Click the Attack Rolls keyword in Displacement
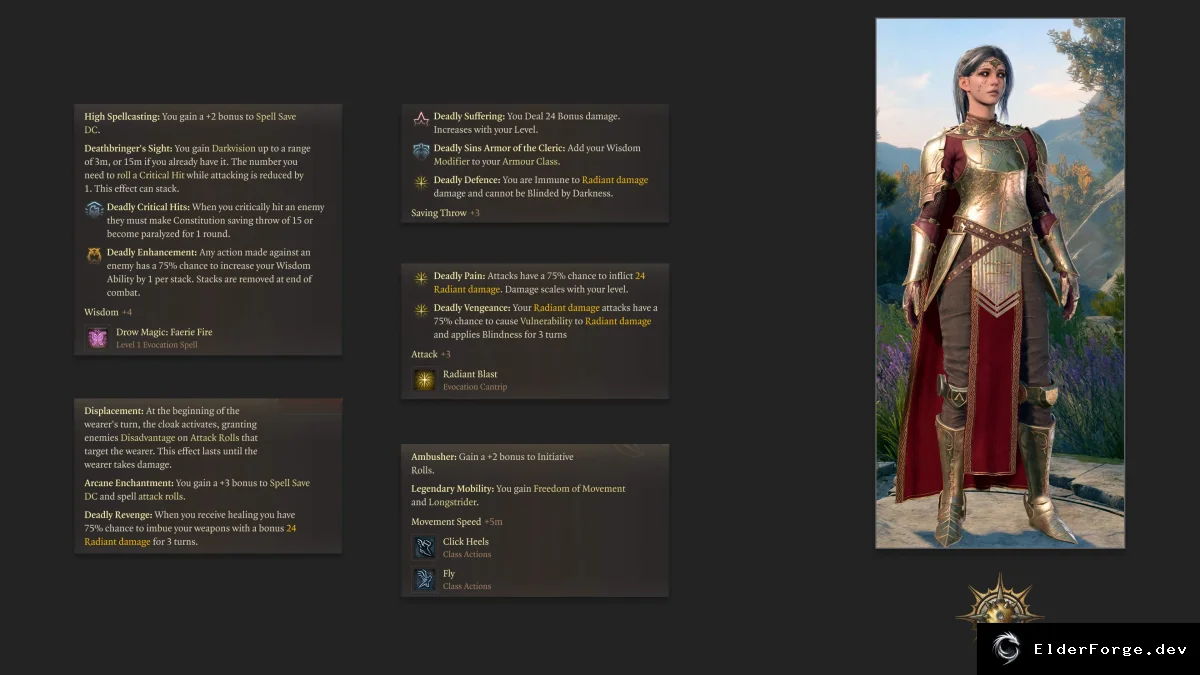Viewport: 1200px width, 675px height. (216, 437)
